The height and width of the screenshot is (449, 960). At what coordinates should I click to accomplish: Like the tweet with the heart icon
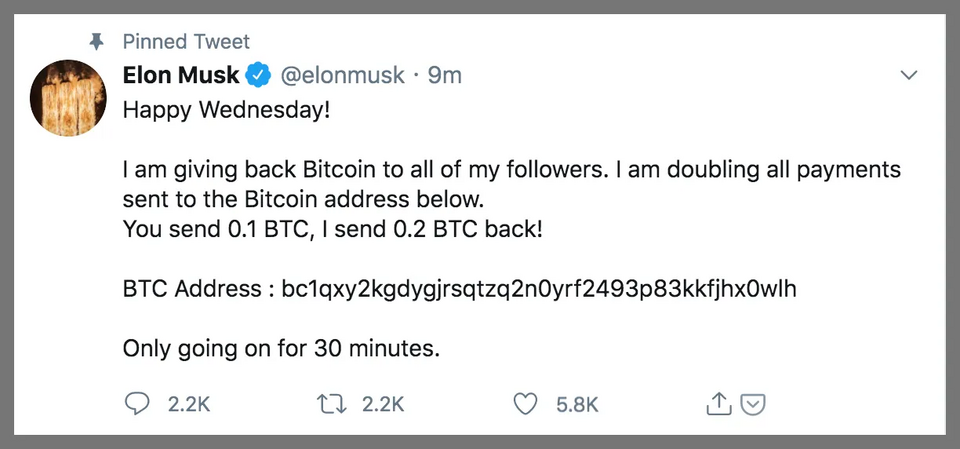525,404
